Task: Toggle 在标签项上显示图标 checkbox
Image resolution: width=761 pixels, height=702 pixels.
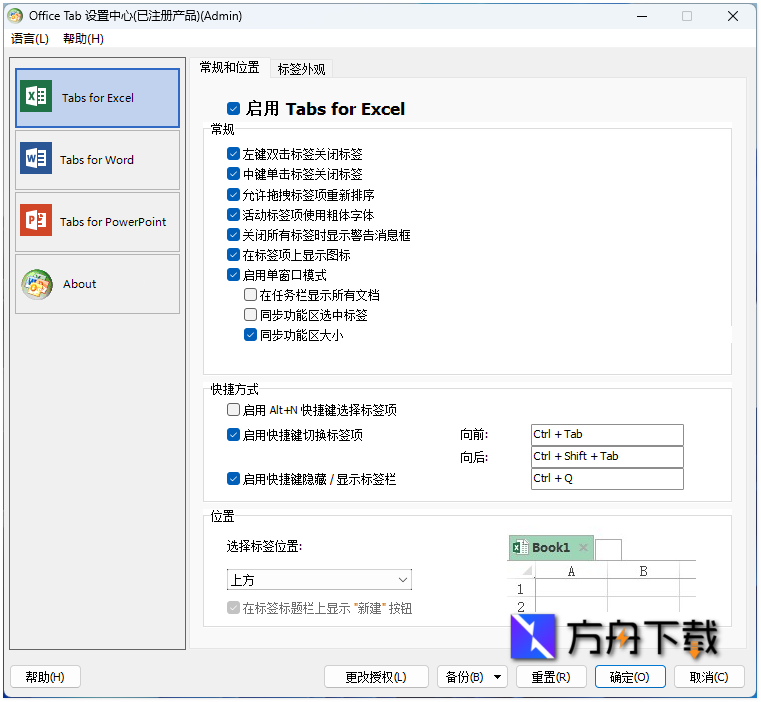Action: pyautogui.click(x=233, y=255)
